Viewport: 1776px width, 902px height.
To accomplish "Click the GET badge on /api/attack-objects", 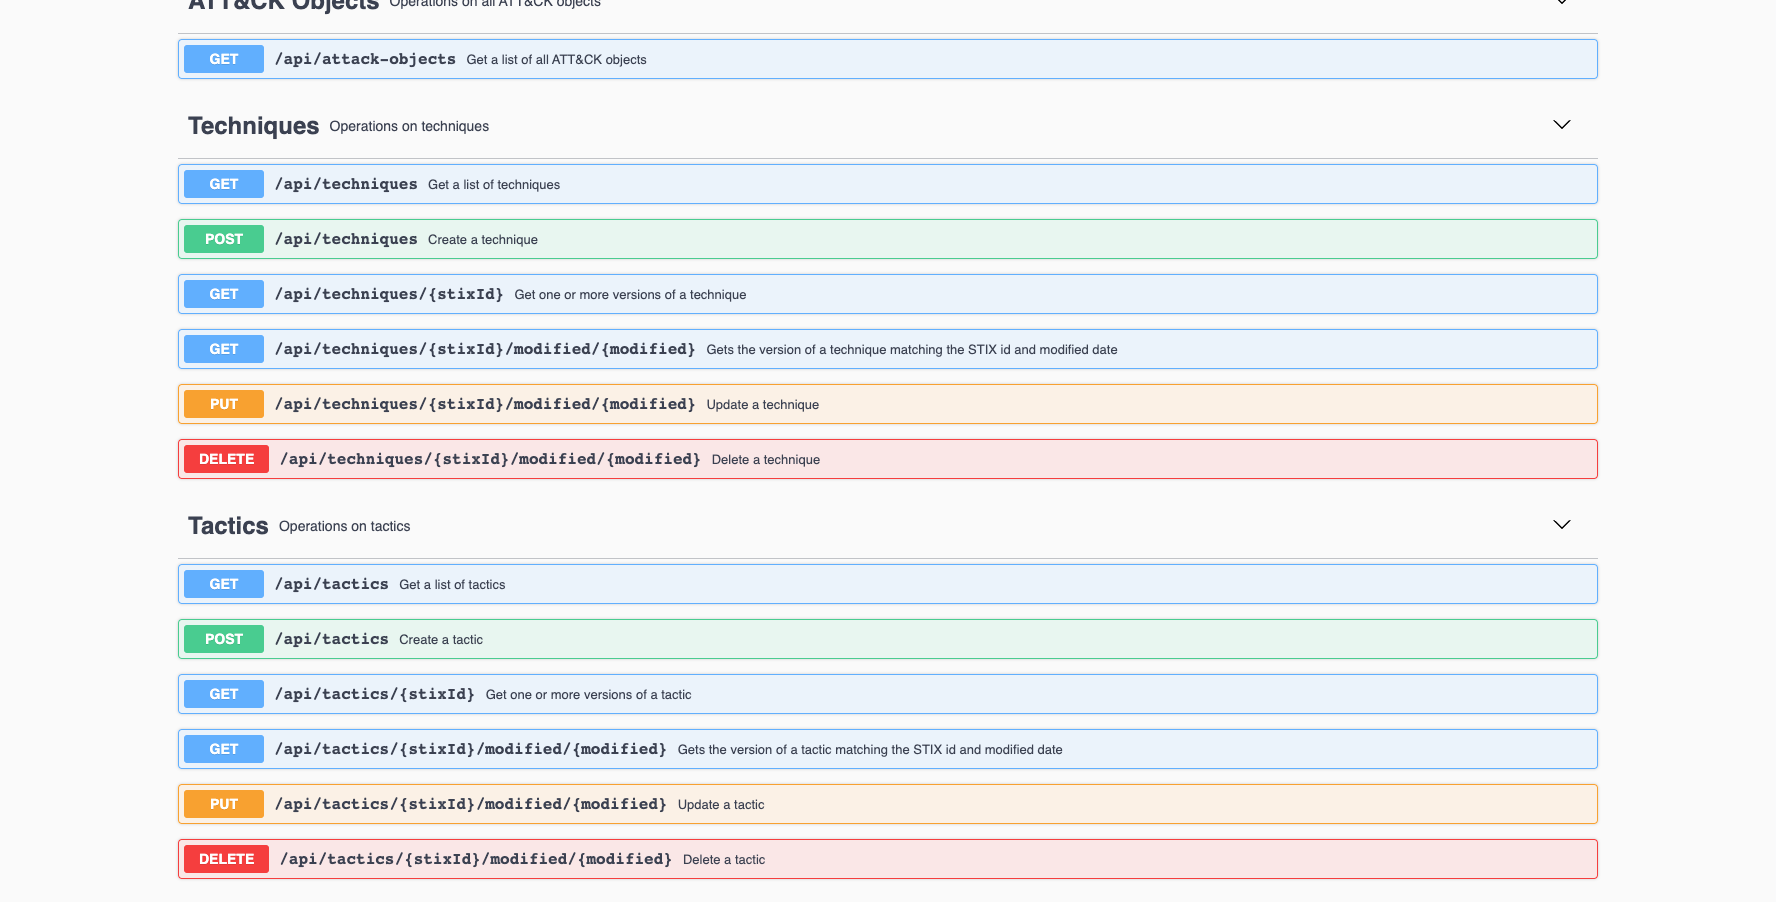I will point(222,58).
